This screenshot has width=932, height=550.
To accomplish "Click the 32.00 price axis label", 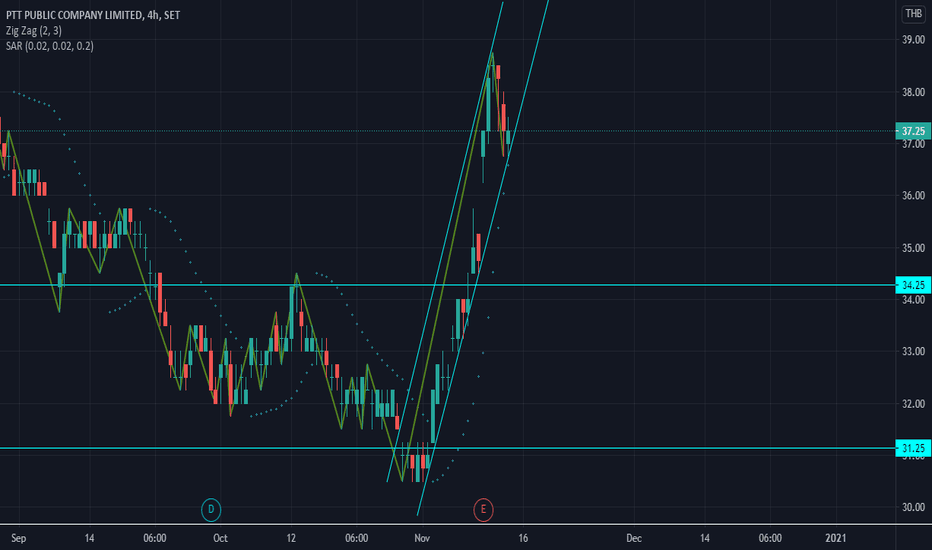I will coord(913,404).
